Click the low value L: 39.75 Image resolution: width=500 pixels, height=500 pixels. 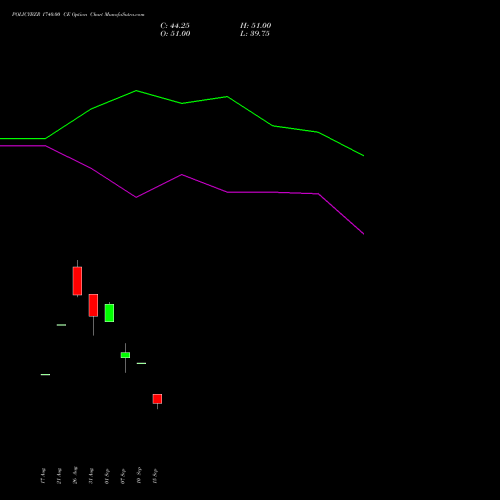pyautogui.click(x=255, y=34)
